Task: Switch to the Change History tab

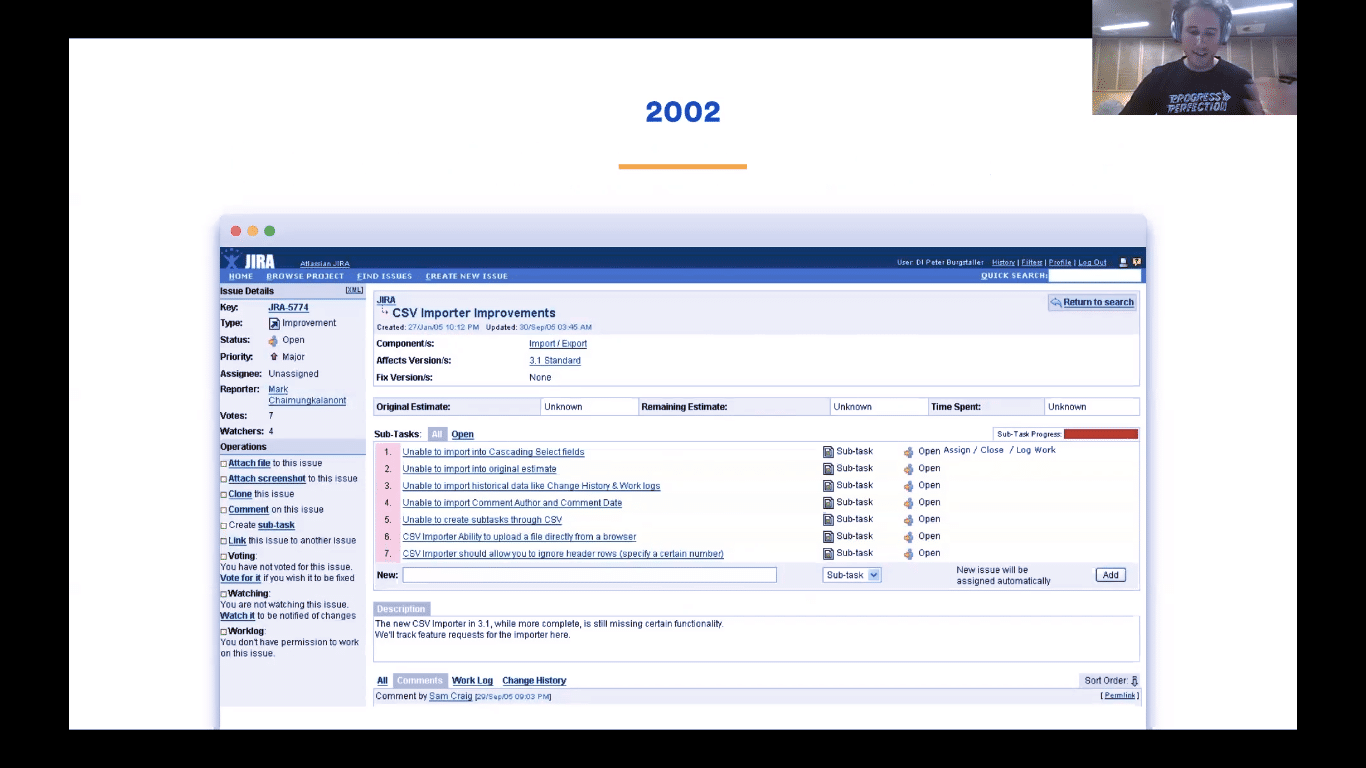Action: (534, 680)
